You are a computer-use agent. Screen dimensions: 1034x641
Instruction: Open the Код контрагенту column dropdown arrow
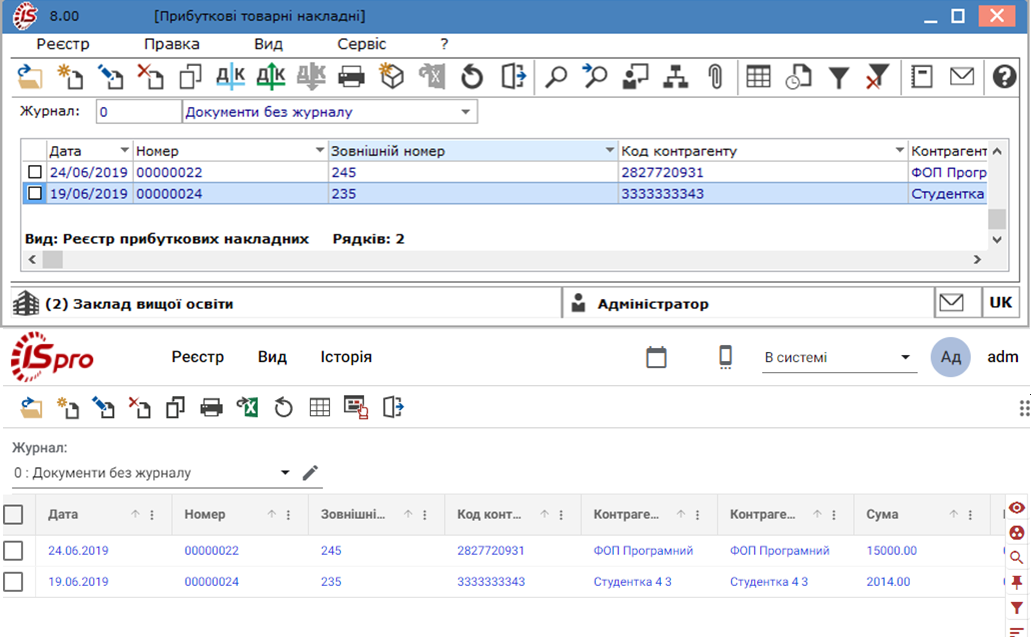tap(899, 150)
